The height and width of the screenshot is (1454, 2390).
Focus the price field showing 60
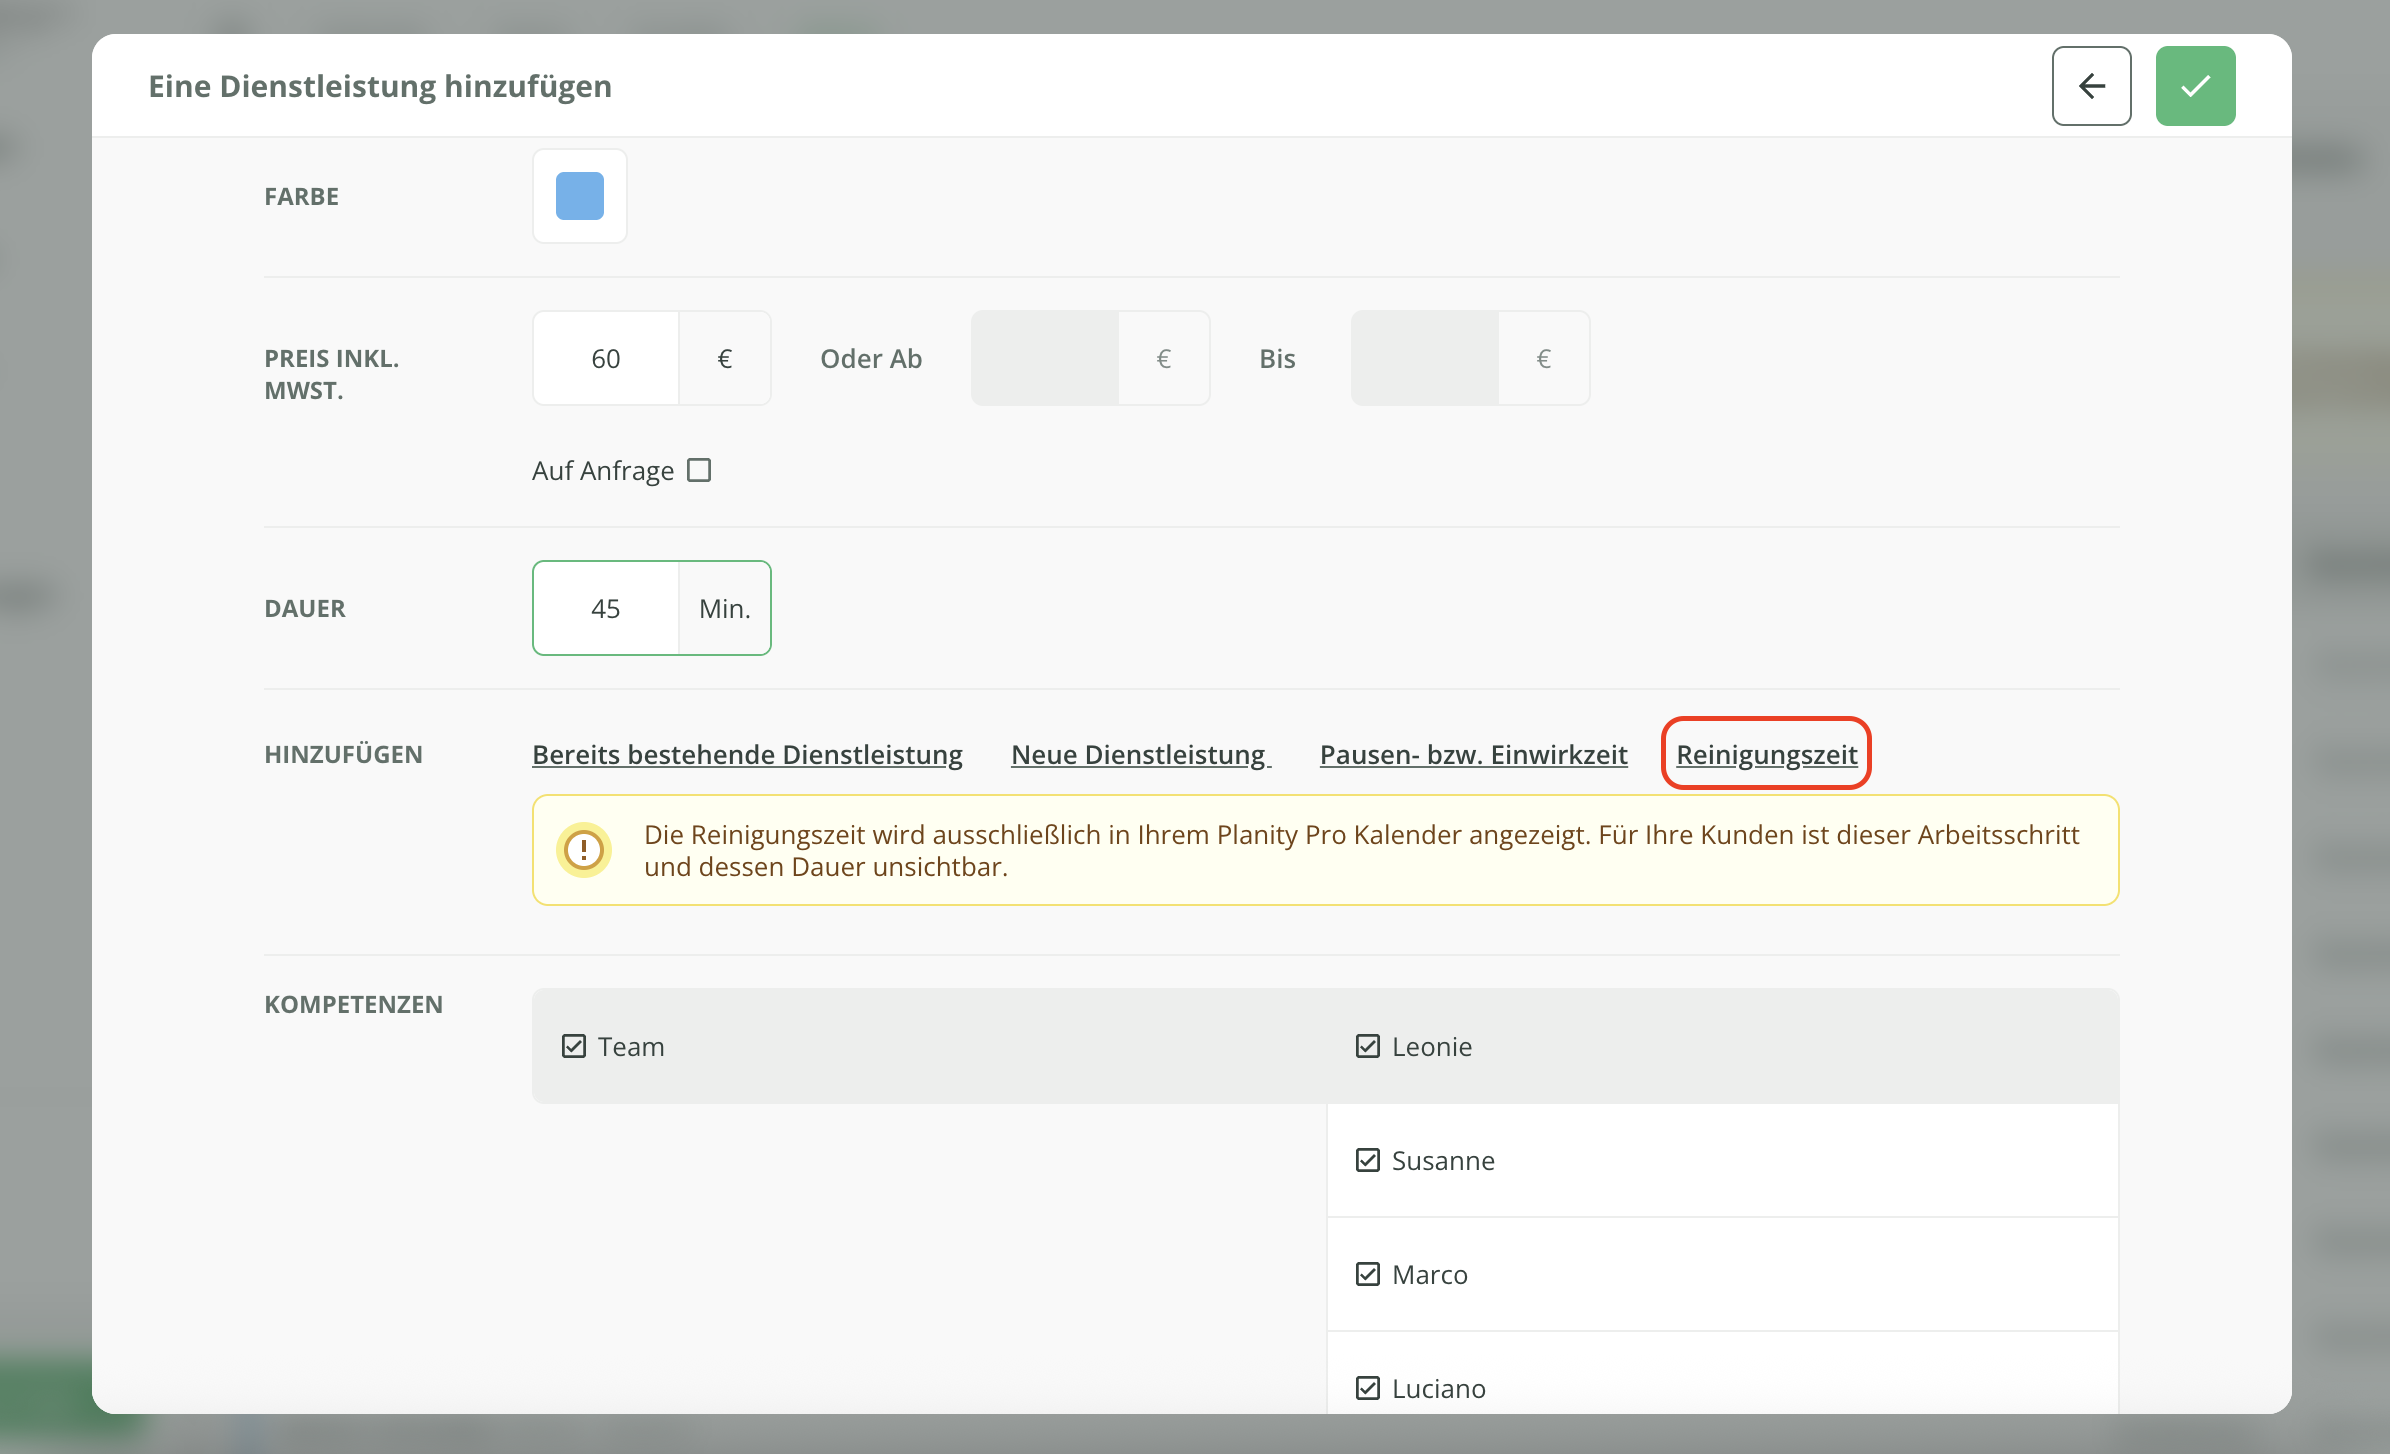(606, 358)
